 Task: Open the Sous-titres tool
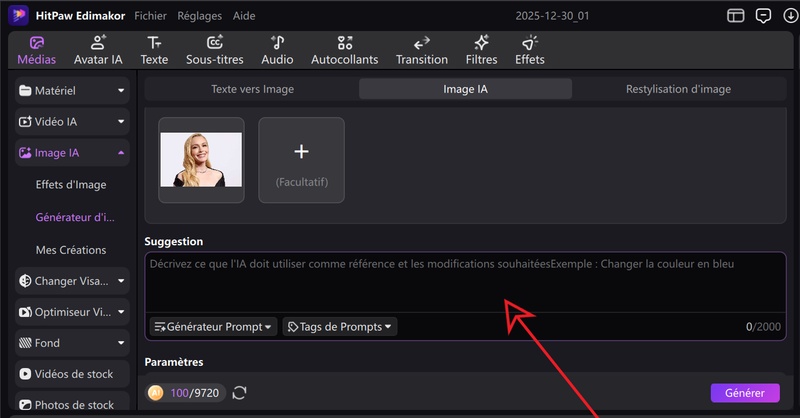[215, 51]
